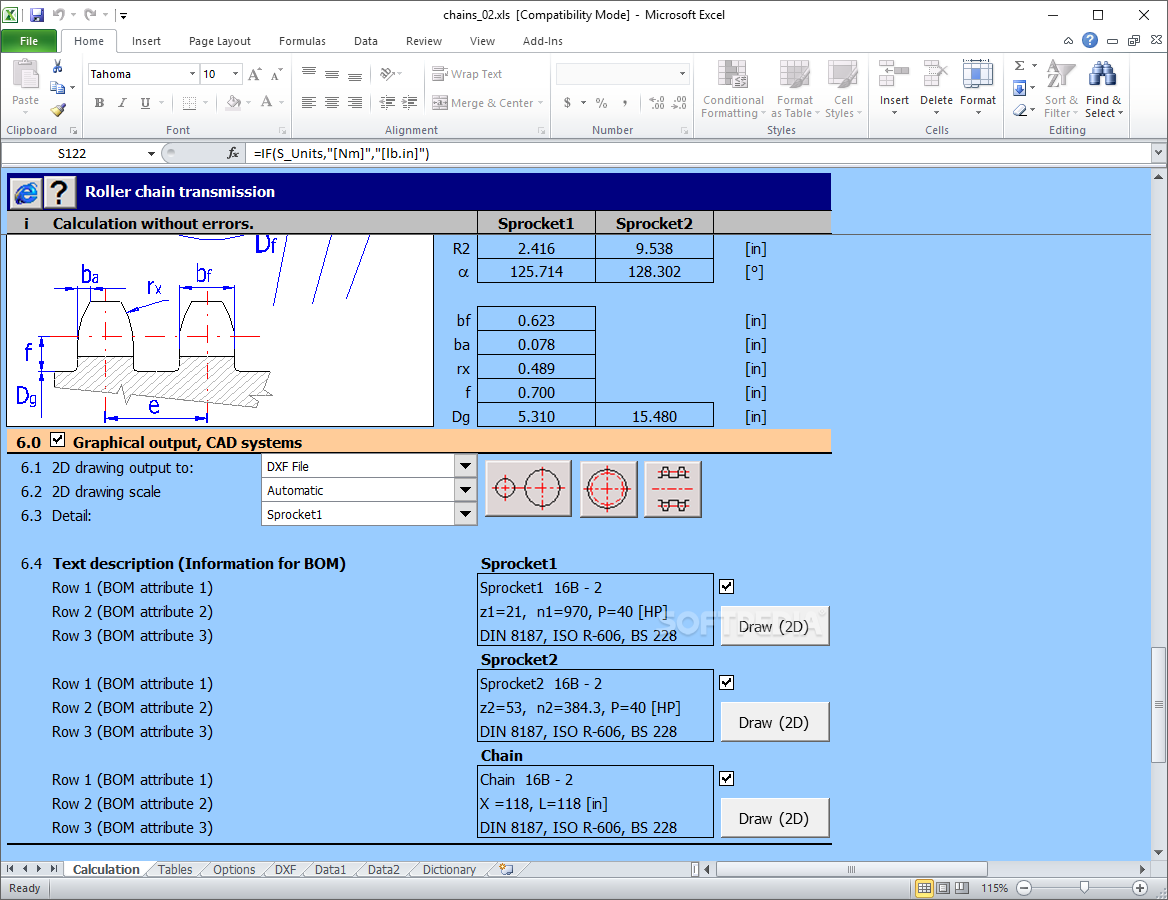Toggle the Sprocket2 BOM checkbox
The height and width of the screenshot is (900, 1168).
pyautogui.click(x=726, y=682)
